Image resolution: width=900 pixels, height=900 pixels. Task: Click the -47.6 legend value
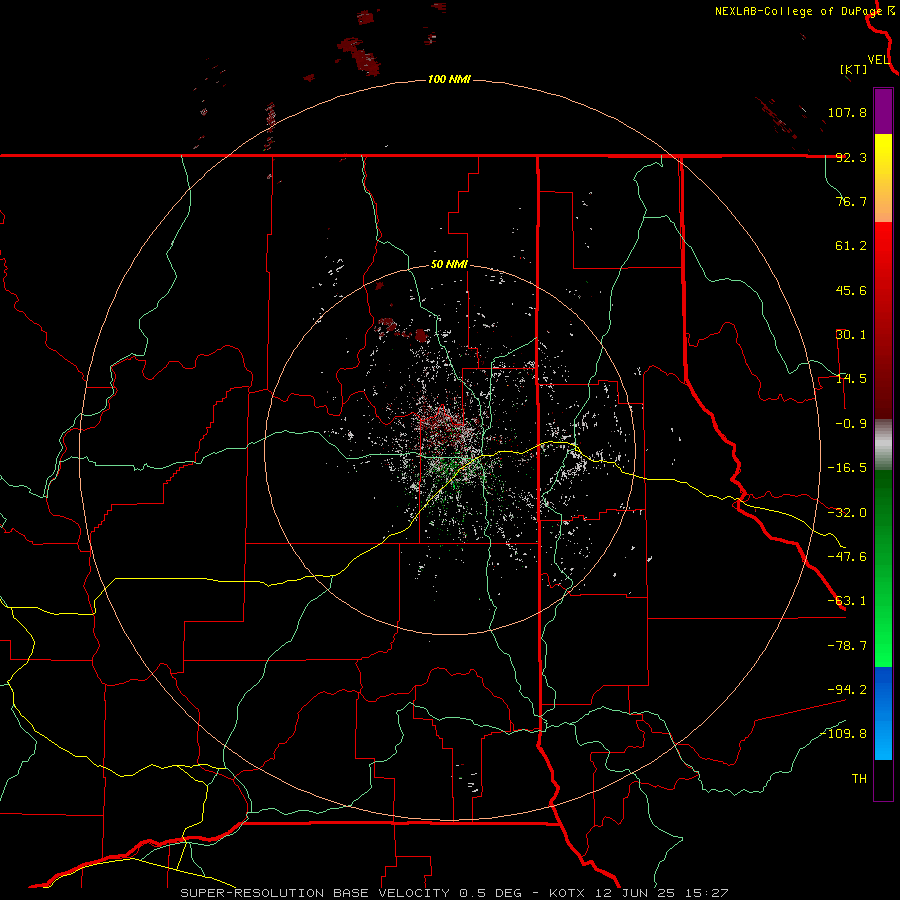coord(847,557)
